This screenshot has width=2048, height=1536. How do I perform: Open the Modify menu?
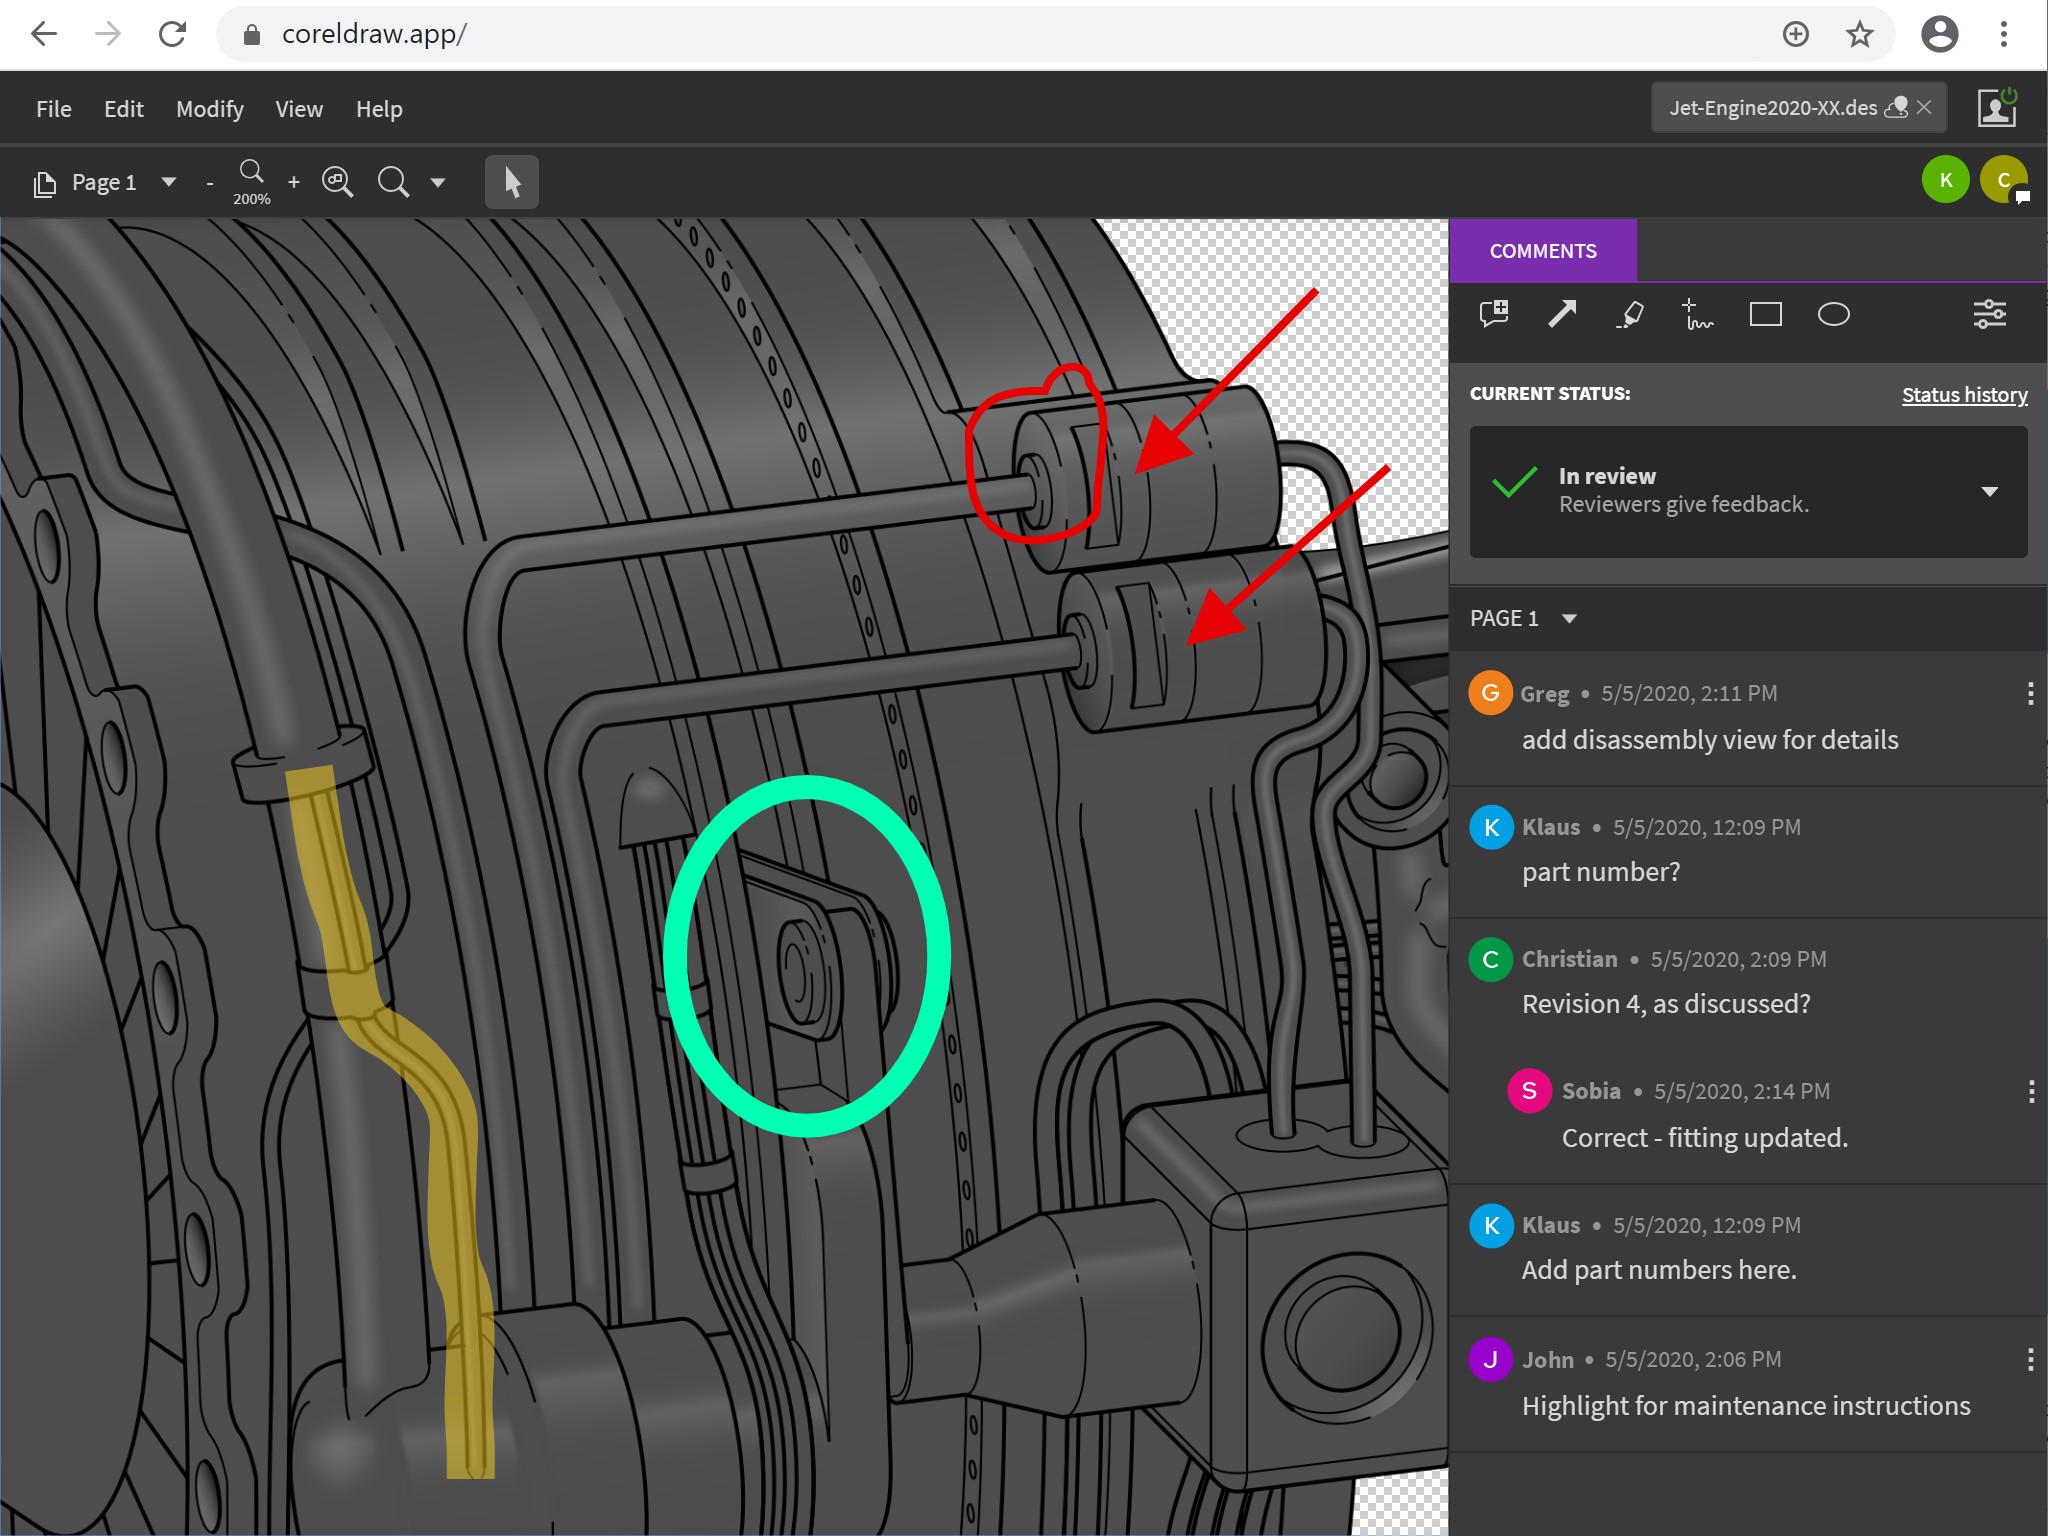point(211,108)
